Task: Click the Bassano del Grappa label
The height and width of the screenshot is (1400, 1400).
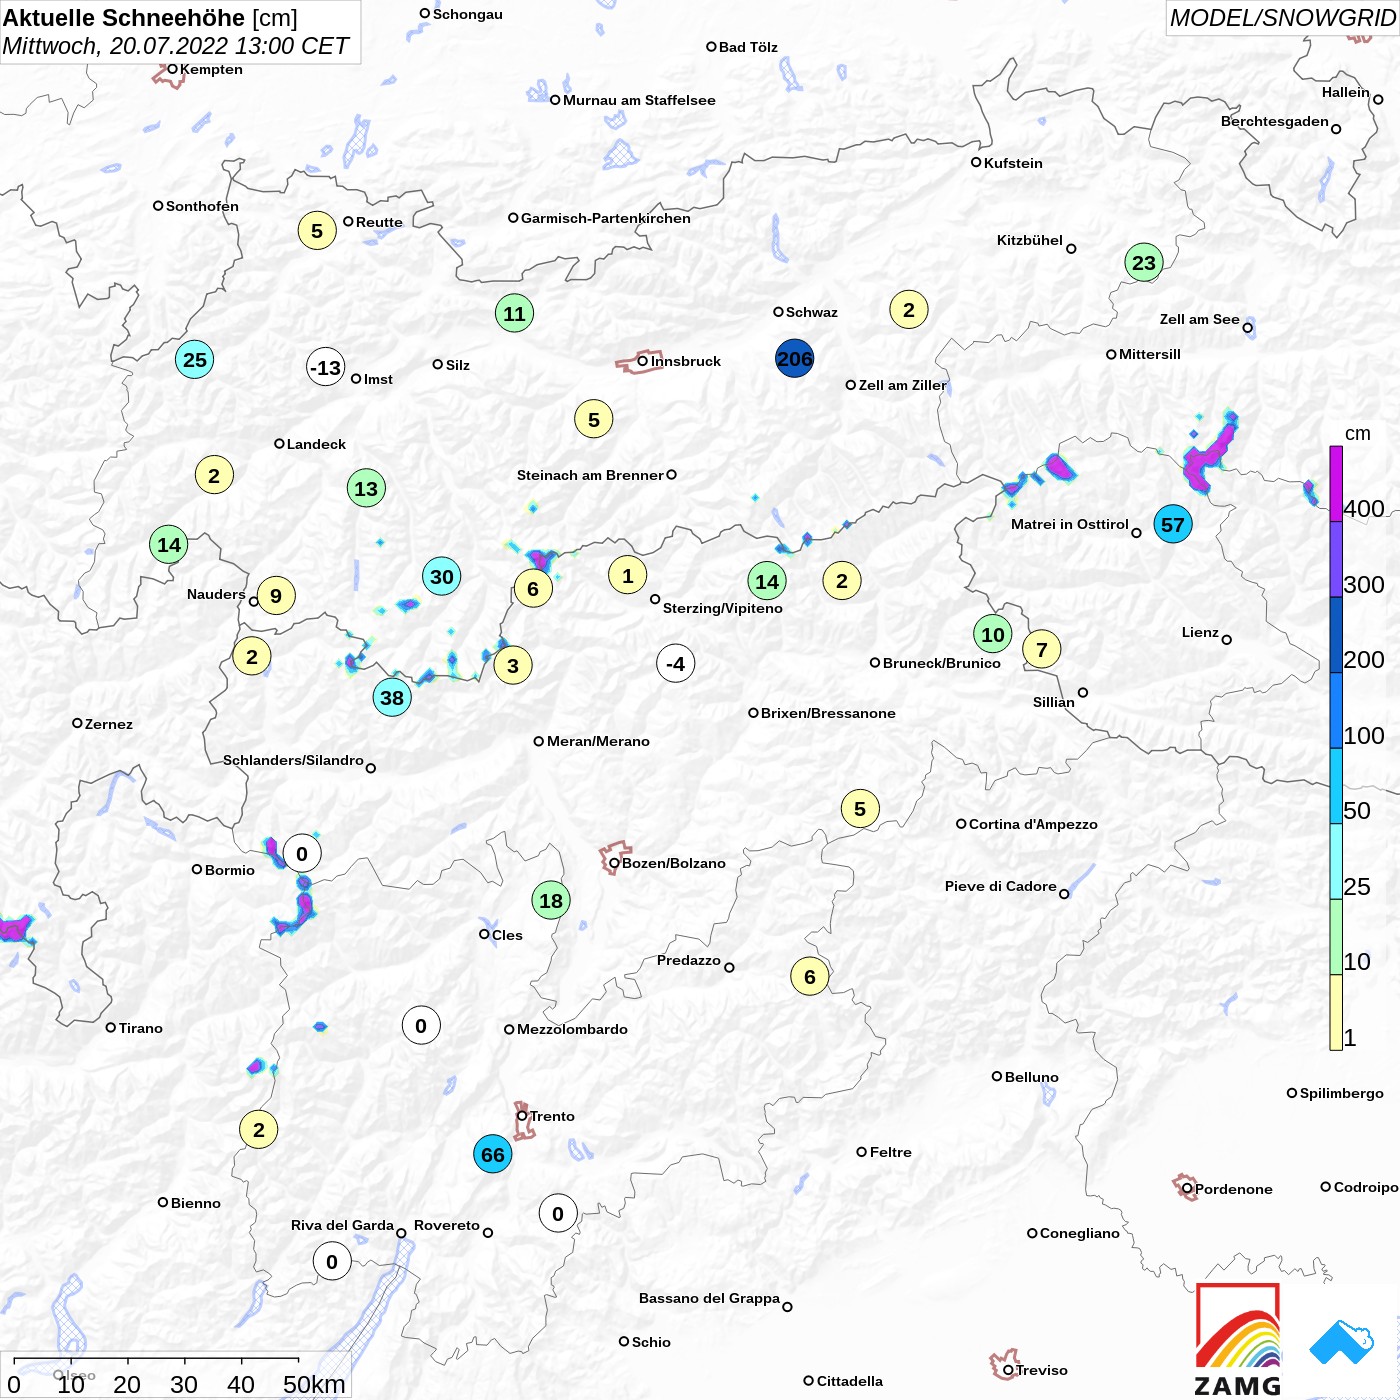Action: pyautogui.click(x=709, y=1298)
